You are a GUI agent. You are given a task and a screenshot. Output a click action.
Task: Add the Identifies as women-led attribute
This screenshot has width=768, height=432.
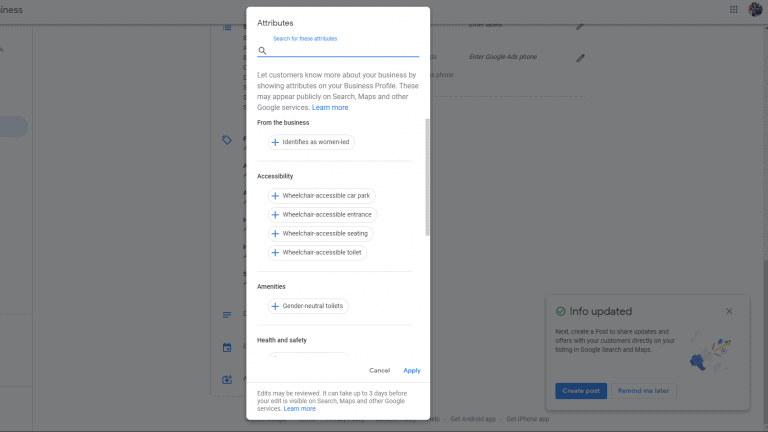[311, 142]
